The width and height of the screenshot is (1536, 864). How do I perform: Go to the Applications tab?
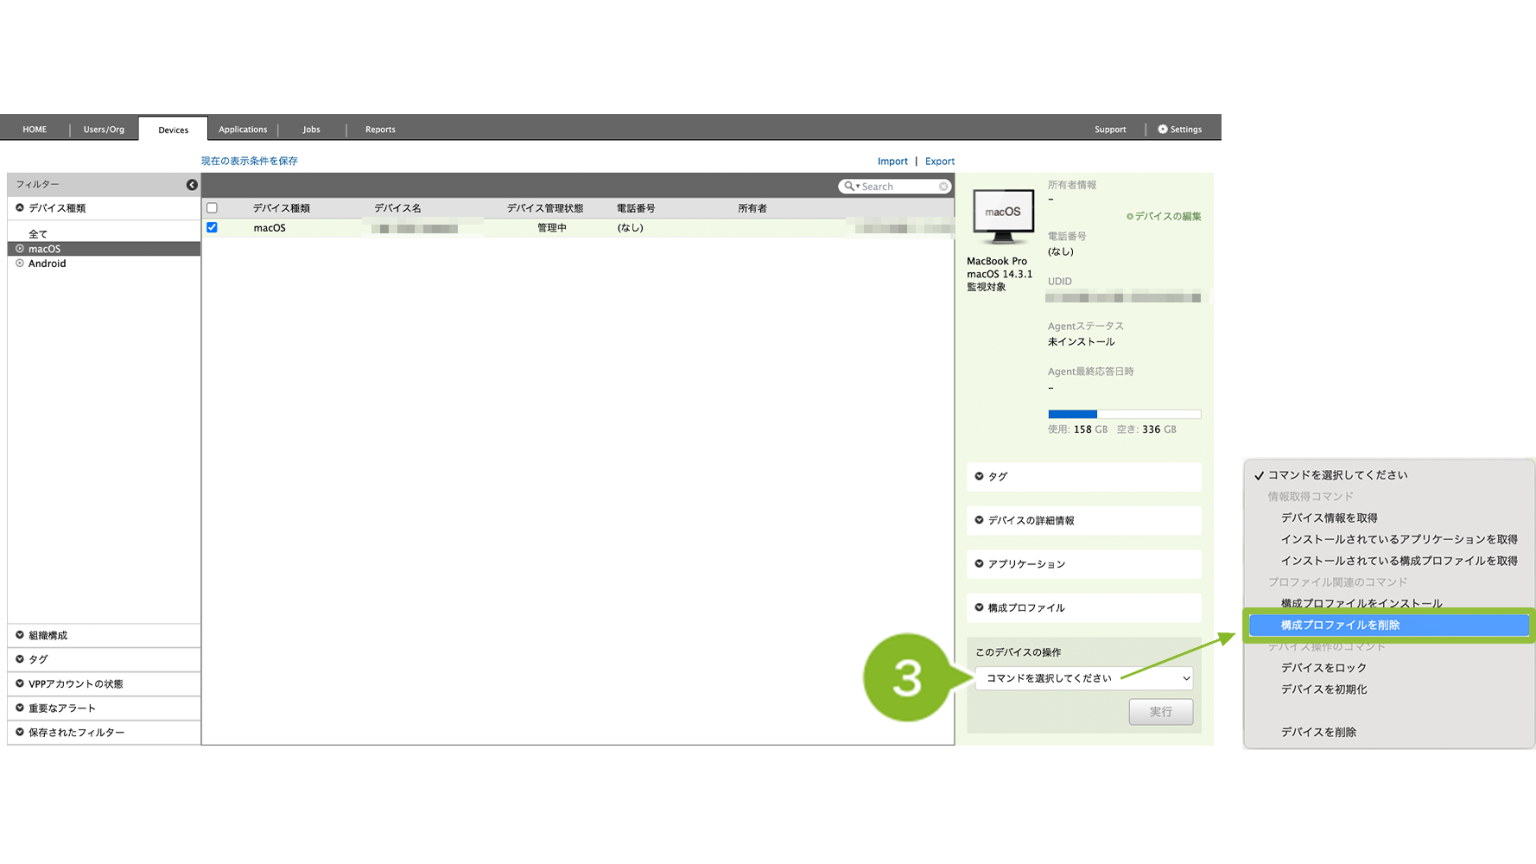[x=243, y=129]
